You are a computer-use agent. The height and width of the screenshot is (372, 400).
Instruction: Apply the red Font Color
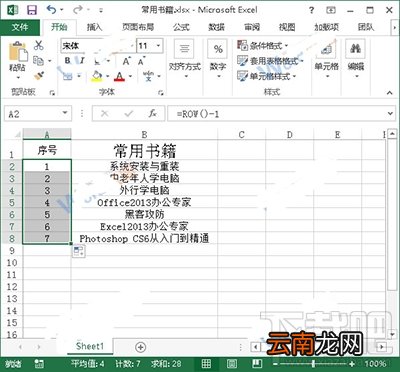pyautogui.click(x=120, y=76)
